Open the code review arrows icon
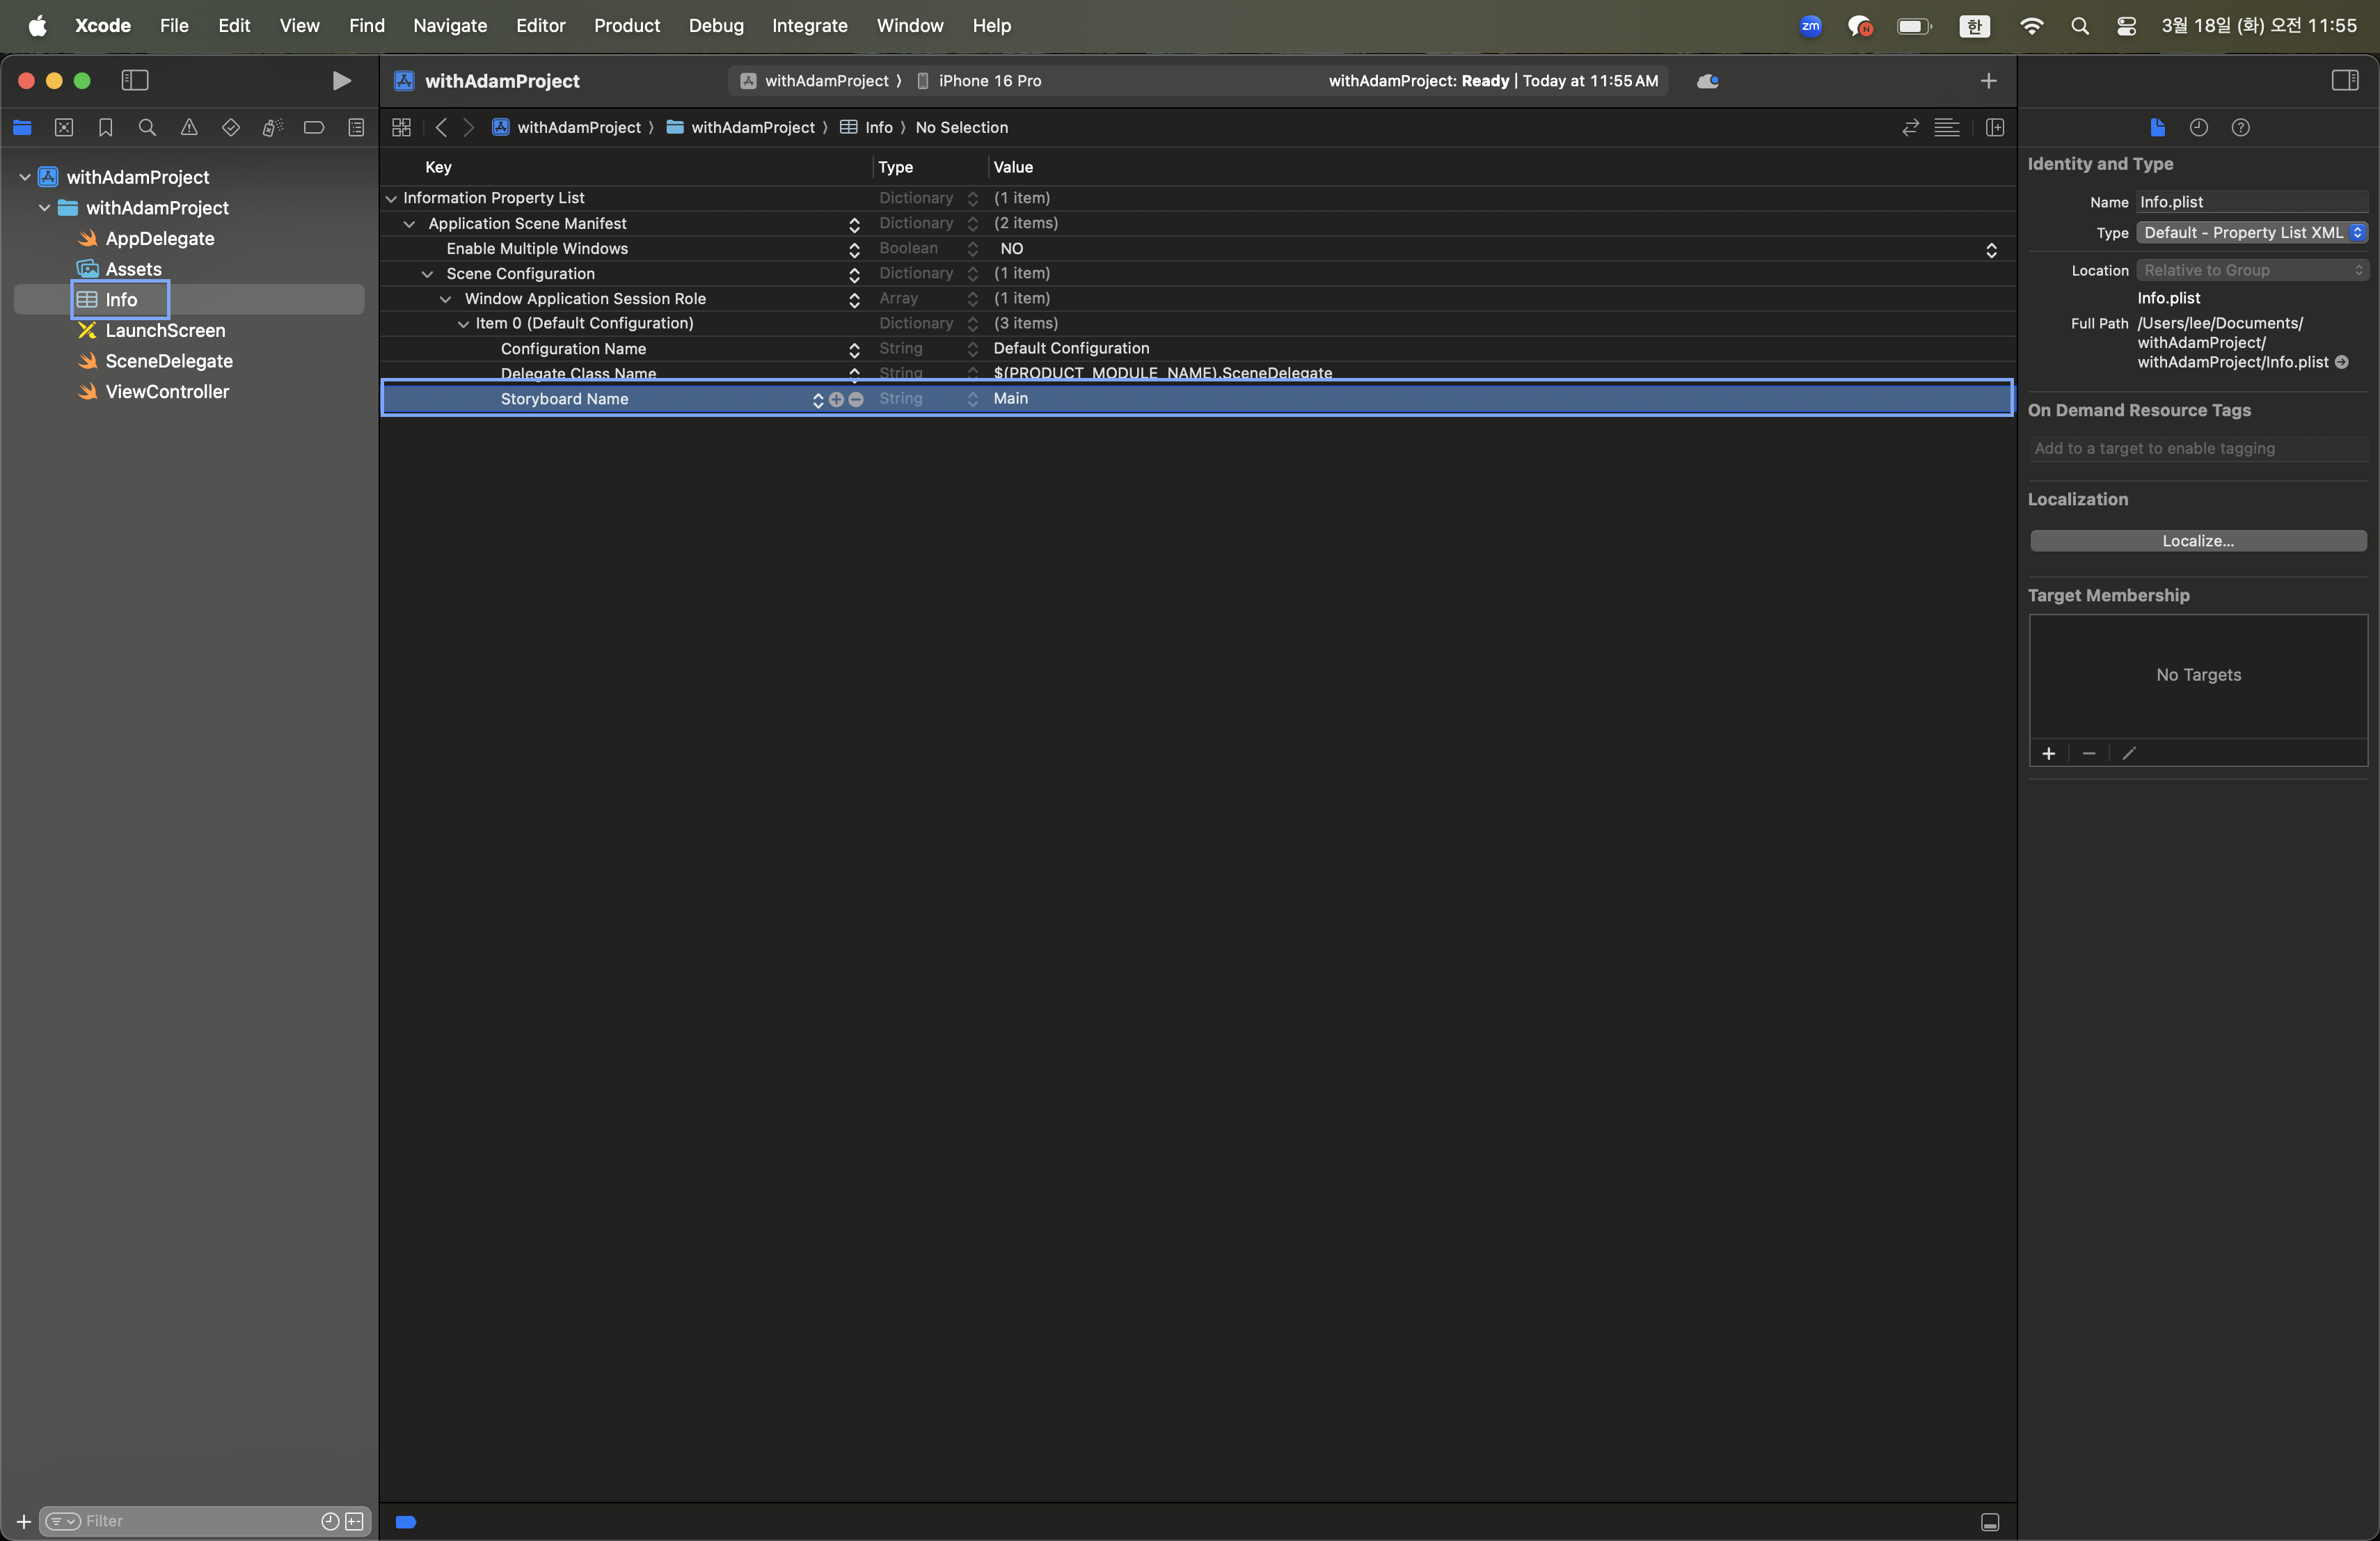 coord(1910,127)
